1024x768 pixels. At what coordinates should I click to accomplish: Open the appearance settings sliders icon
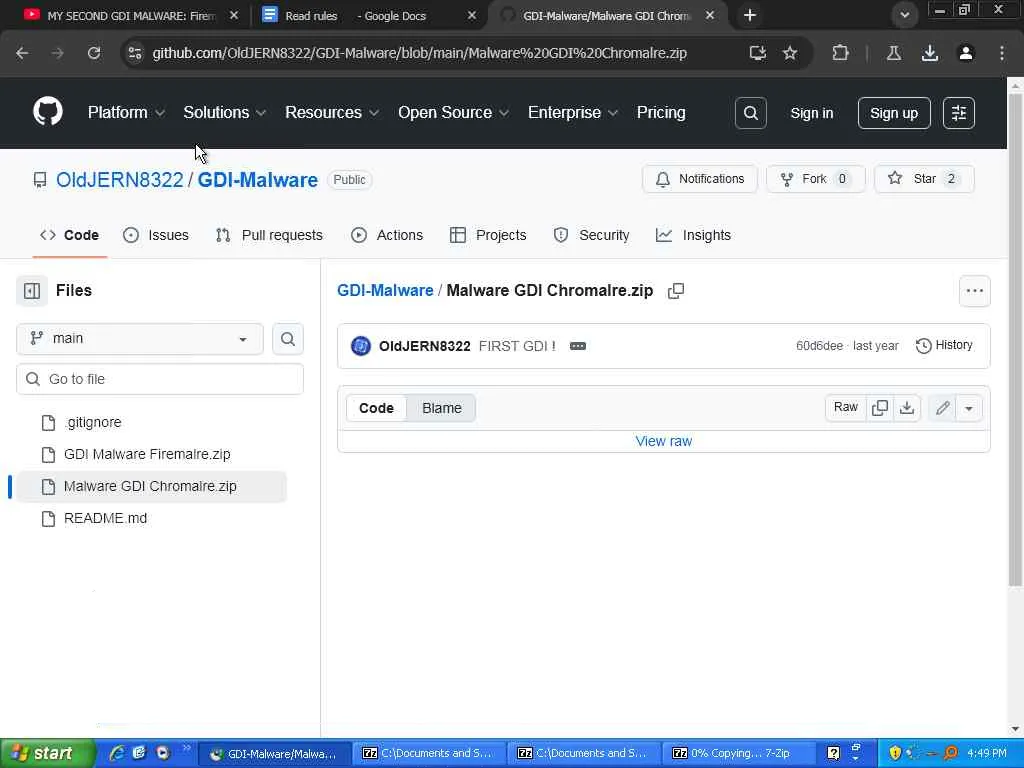coord(959,113)
